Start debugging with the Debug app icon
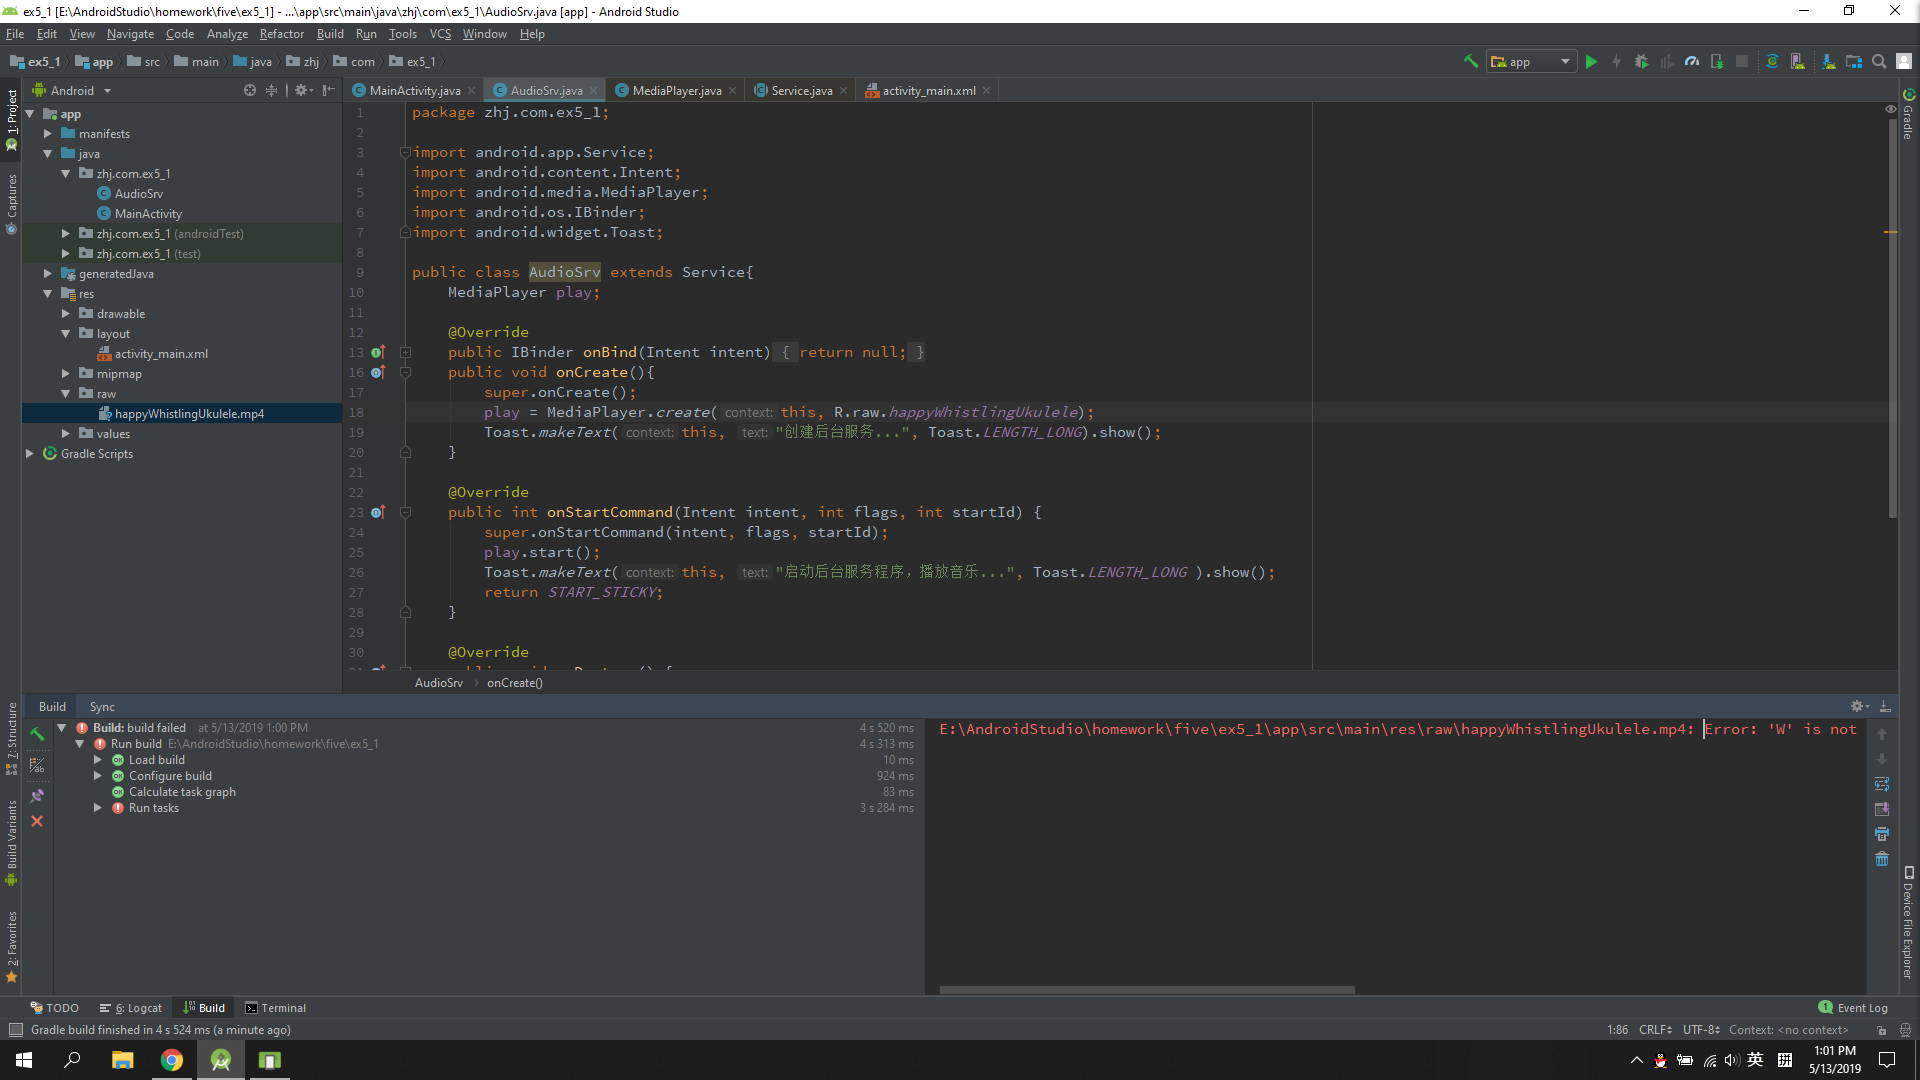This screenshot has height=1080, width=1920. [x=1641, y=61]
